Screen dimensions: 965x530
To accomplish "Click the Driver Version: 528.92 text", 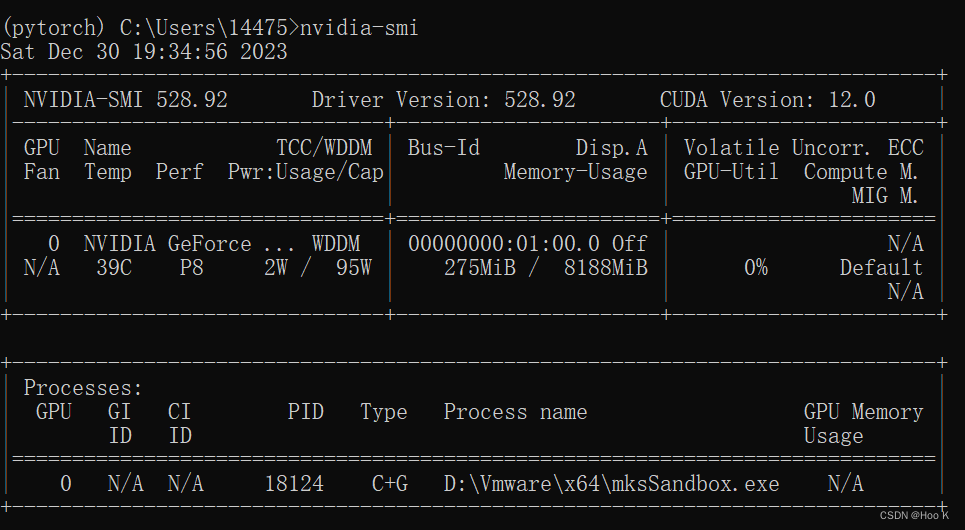I will coord(444,100).
